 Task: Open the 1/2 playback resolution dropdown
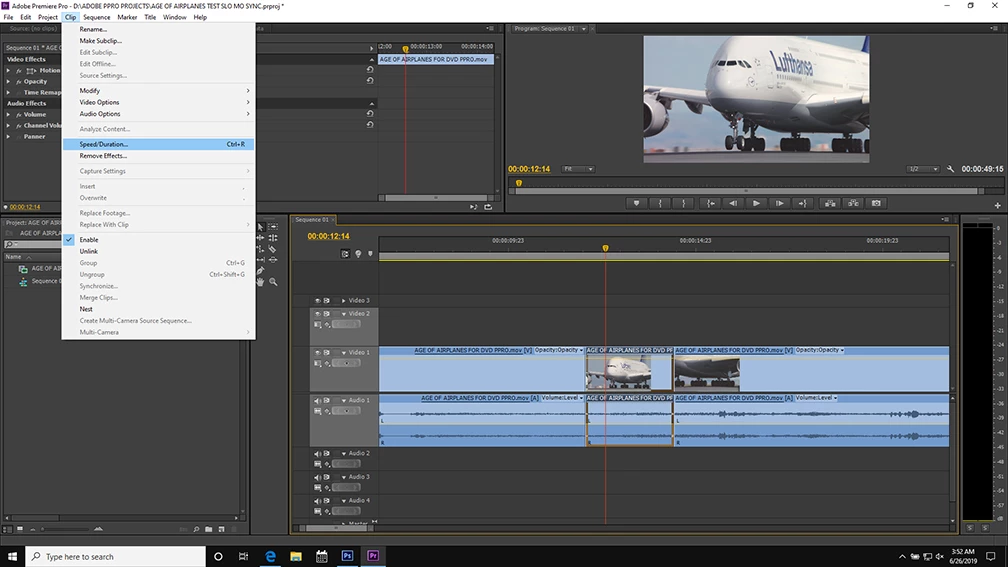click(922, 169)
